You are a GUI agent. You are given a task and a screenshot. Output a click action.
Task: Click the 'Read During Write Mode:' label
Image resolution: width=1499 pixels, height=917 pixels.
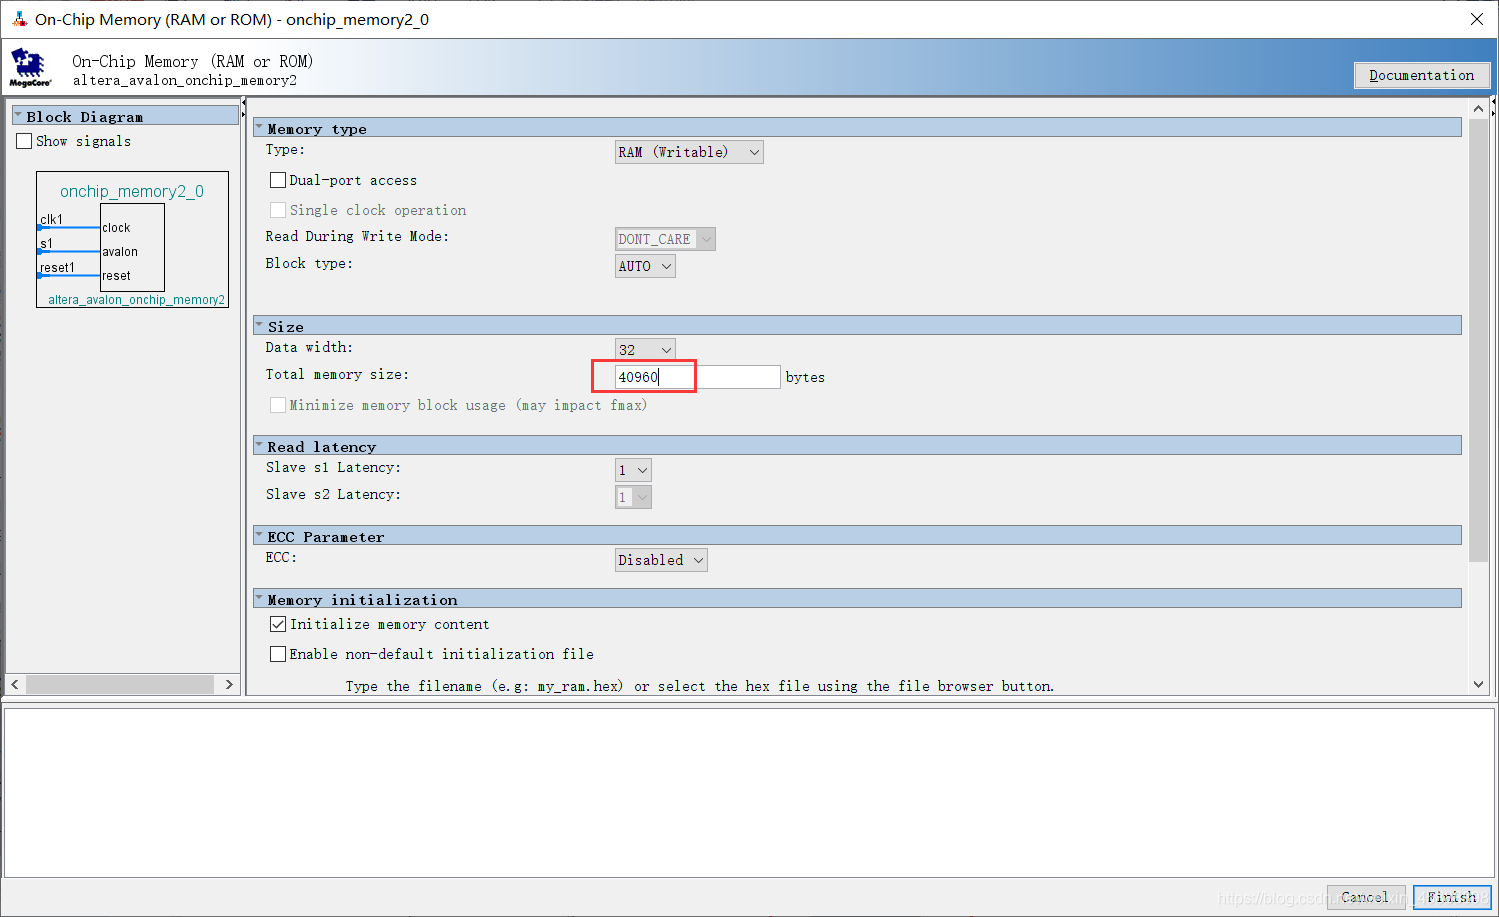(x=357, y=236)
